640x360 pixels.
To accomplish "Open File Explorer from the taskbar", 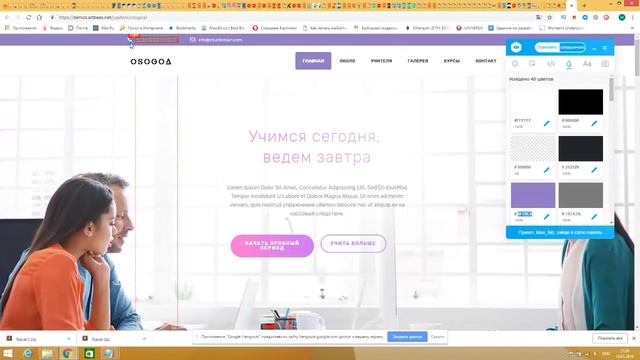I will [x=47, y=353].
